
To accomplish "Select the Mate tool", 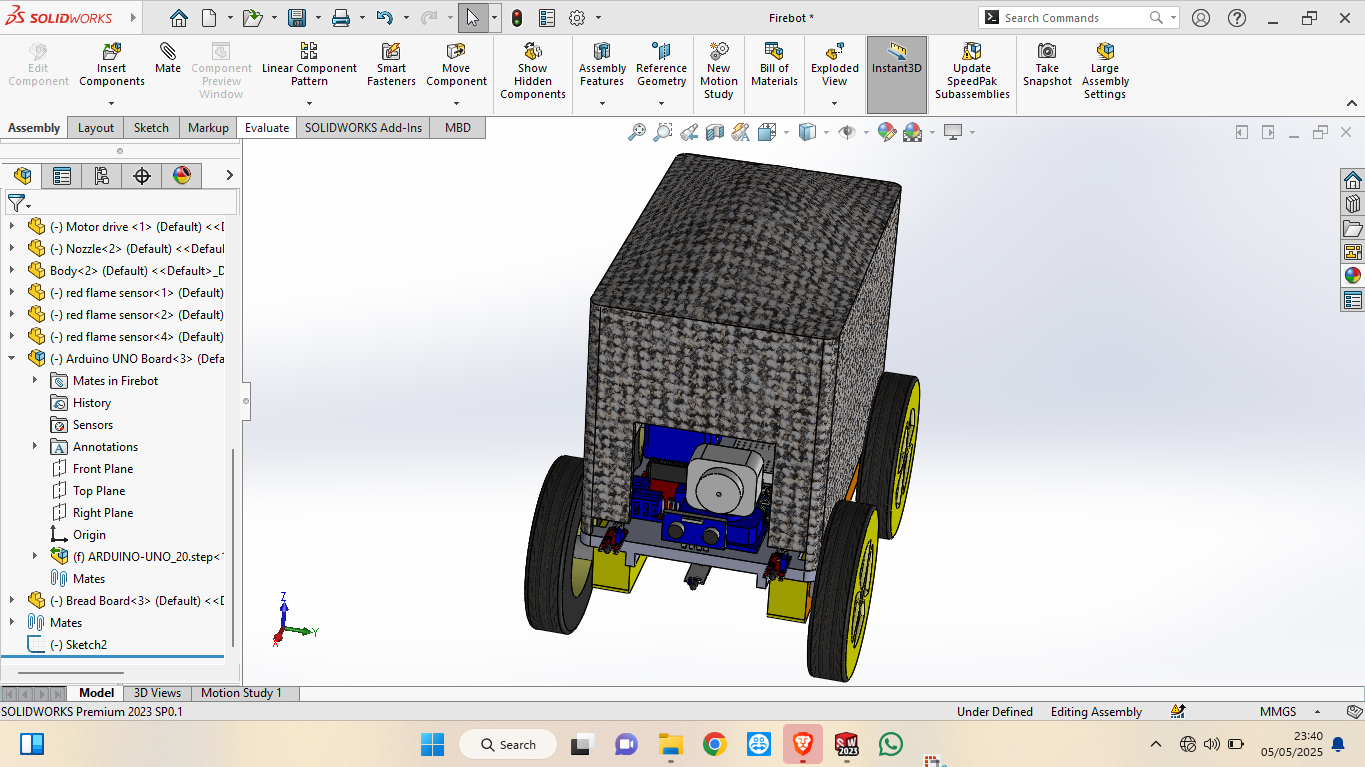I will click(168, 59).
